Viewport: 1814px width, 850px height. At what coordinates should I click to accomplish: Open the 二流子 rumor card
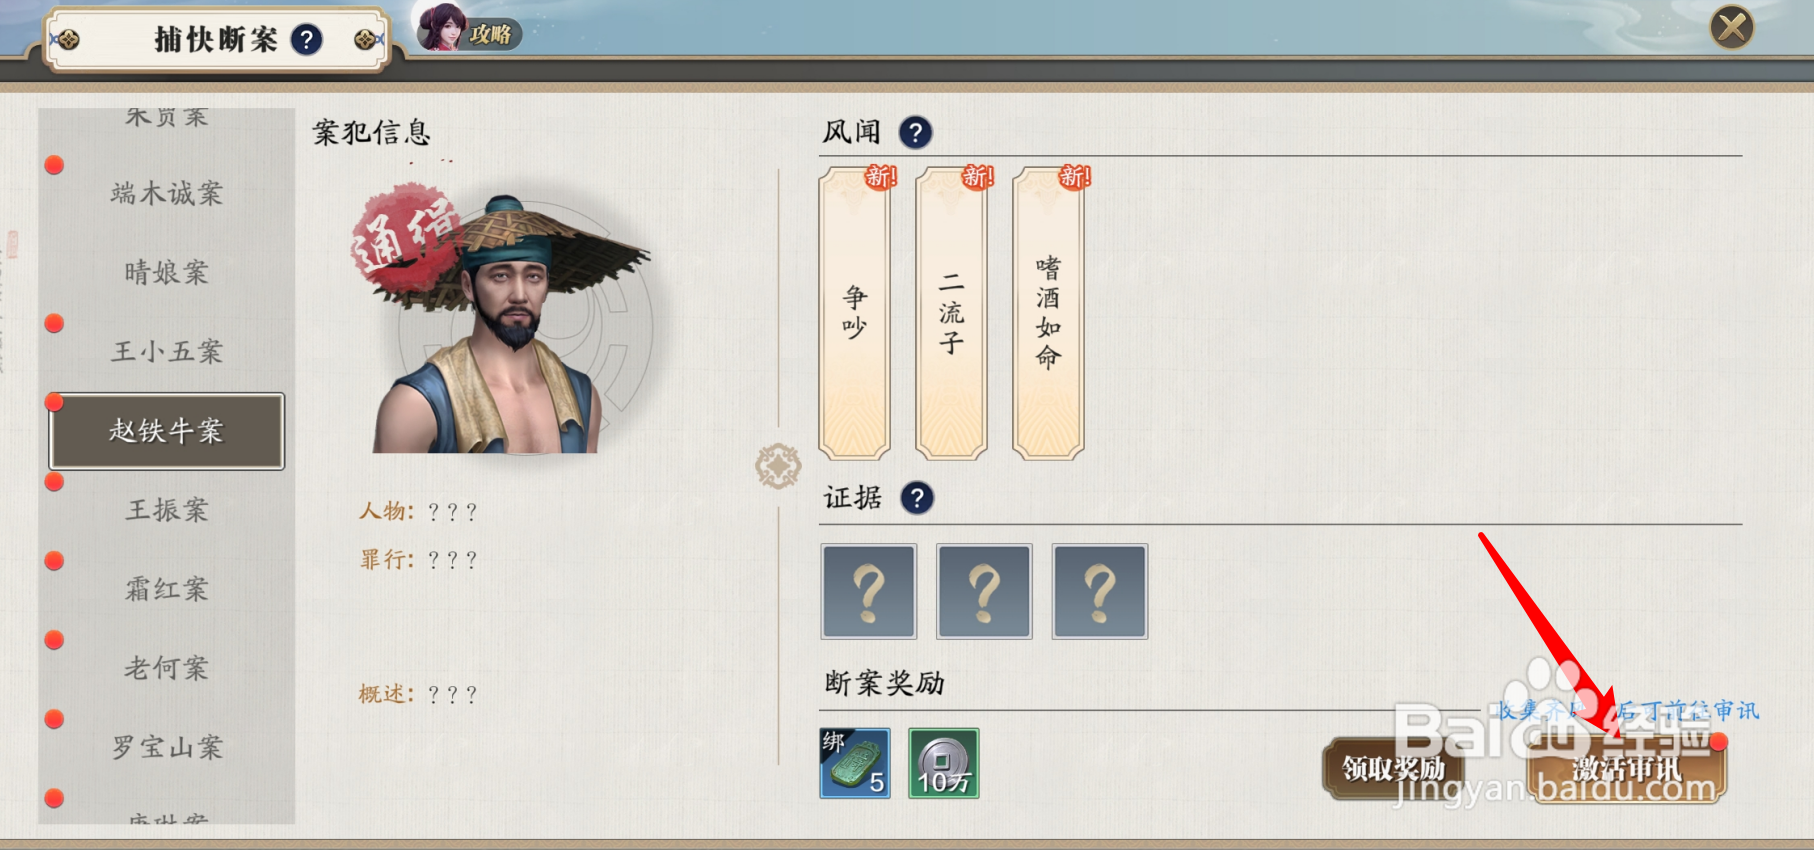(x=952, y=313)
